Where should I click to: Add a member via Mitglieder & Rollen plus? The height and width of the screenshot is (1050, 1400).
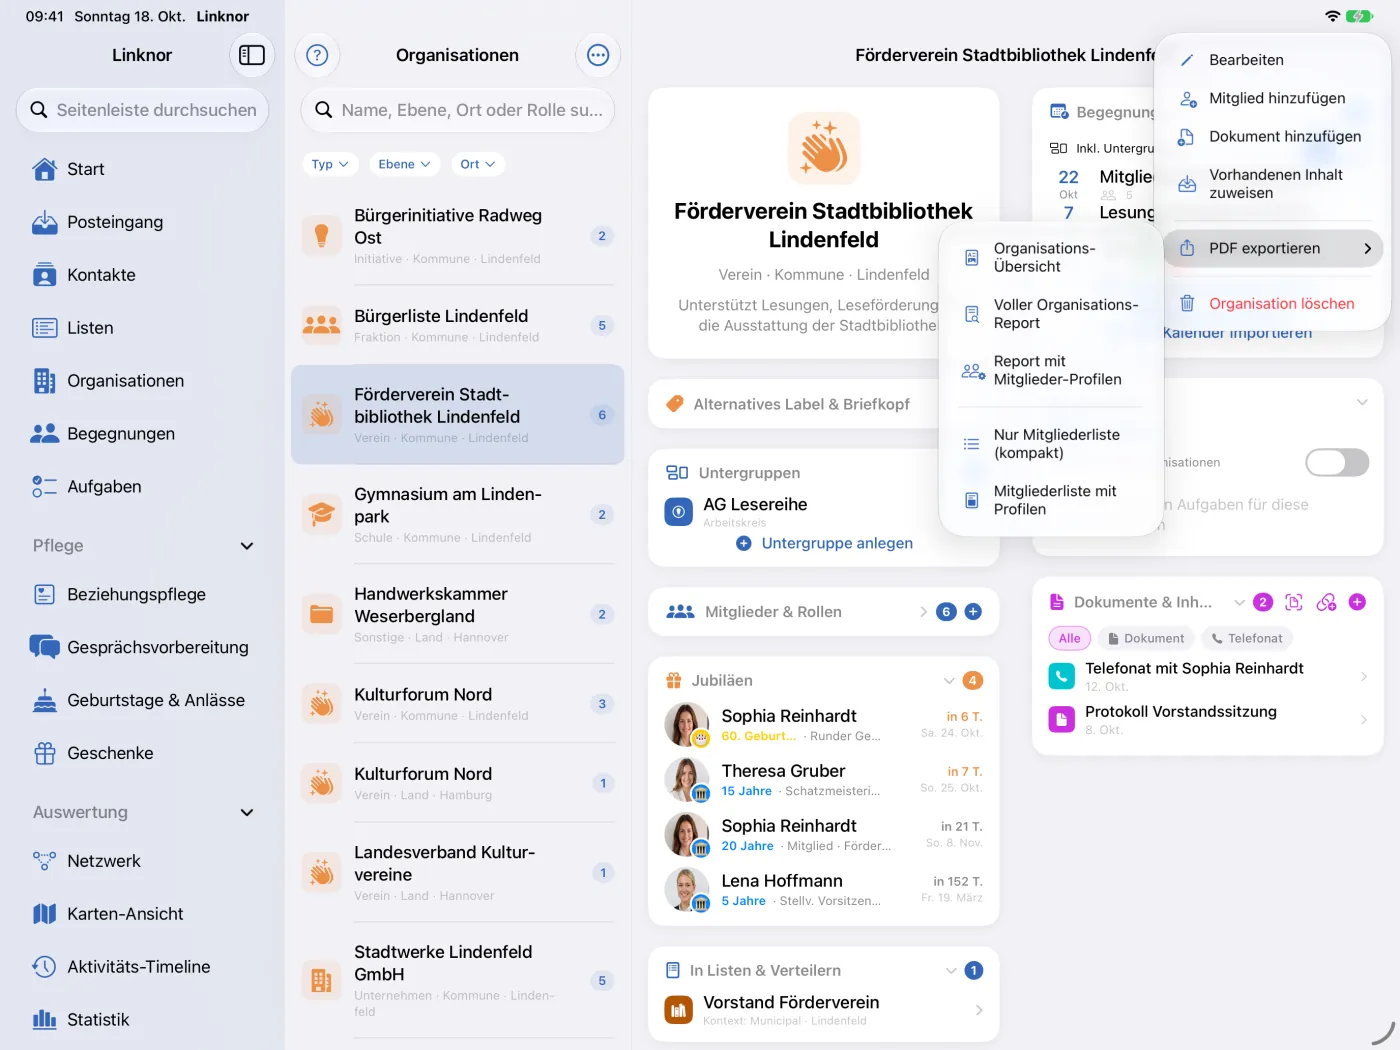tap(973, 612)
